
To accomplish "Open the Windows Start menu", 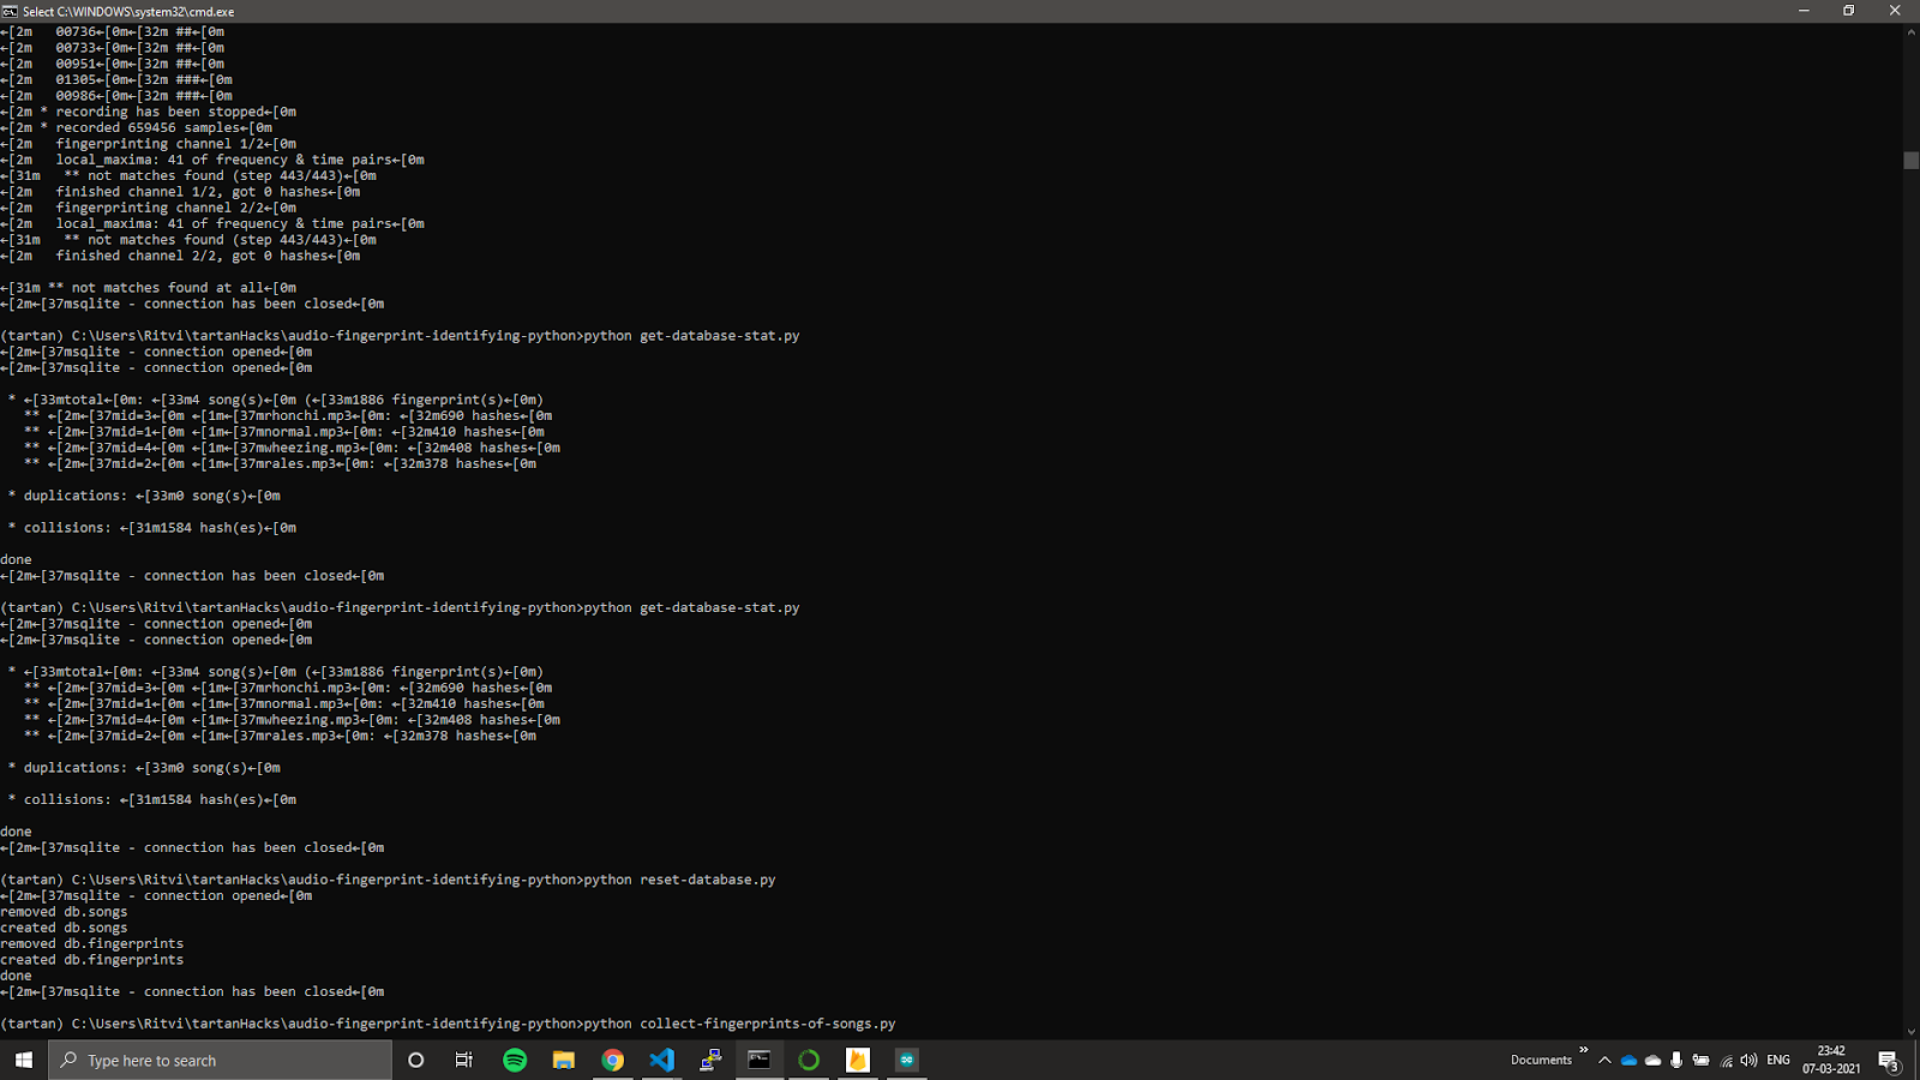I will 24,1060.
